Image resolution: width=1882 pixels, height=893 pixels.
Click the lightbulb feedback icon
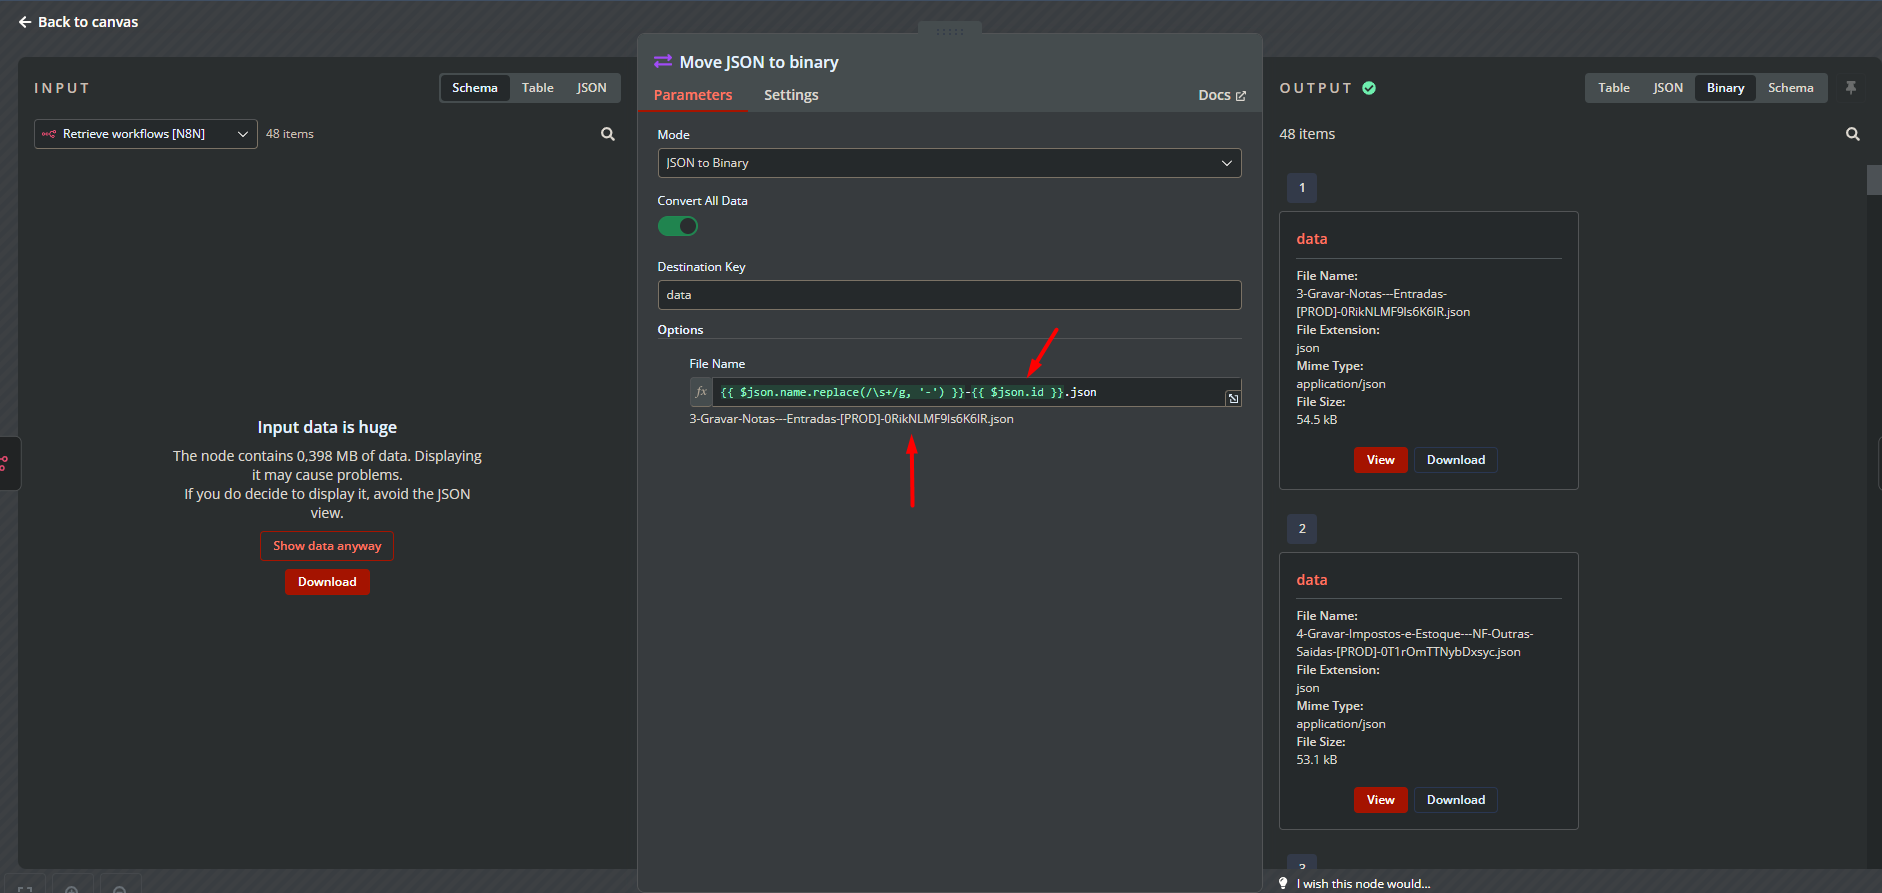pos(1283,883)
